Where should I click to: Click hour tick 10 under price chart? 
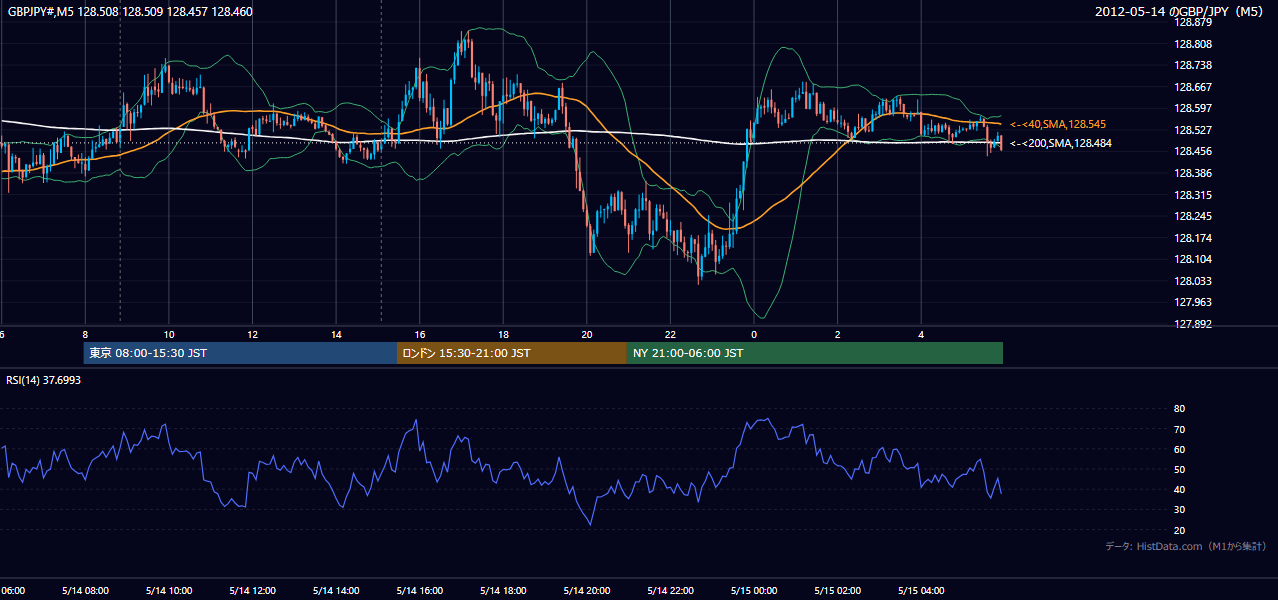coord(169,335)
